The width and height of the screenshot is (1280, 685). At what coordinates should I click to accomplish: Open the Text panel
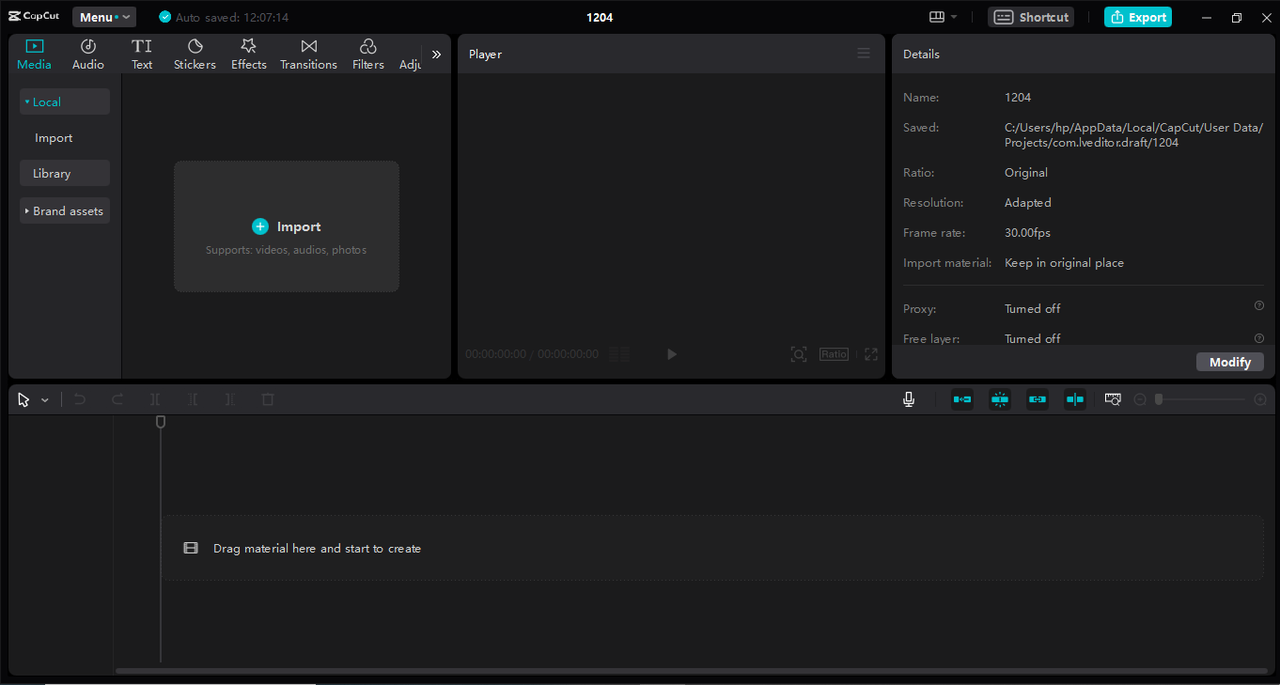point(142,54)
